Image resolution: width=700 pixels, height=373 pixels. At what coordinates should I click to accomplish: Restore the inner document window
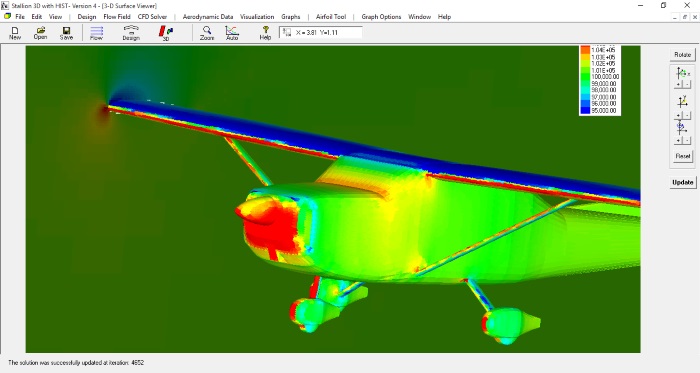(x=684, y=17)
